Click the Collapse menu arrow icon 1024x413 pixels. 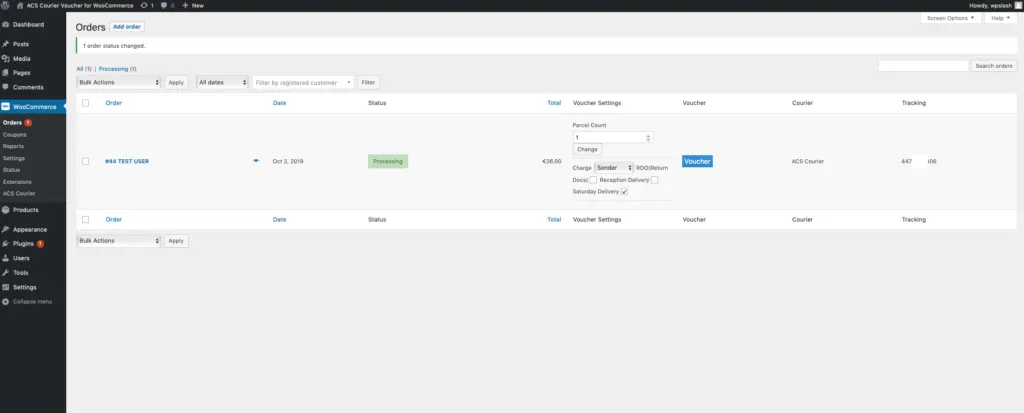click(5, 301)
